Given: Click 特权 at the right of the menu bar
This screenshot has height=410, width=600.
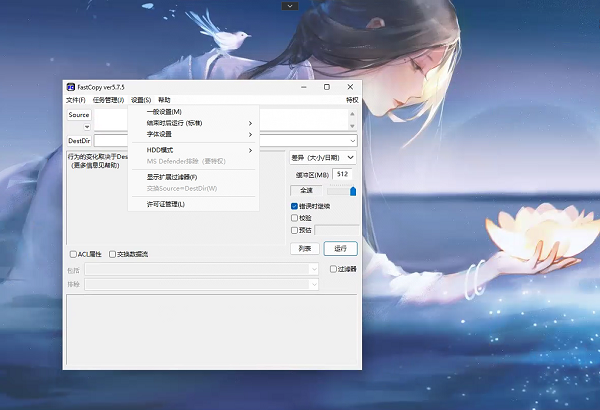Looking at the screenshot, I should click(x=352, y=100).
